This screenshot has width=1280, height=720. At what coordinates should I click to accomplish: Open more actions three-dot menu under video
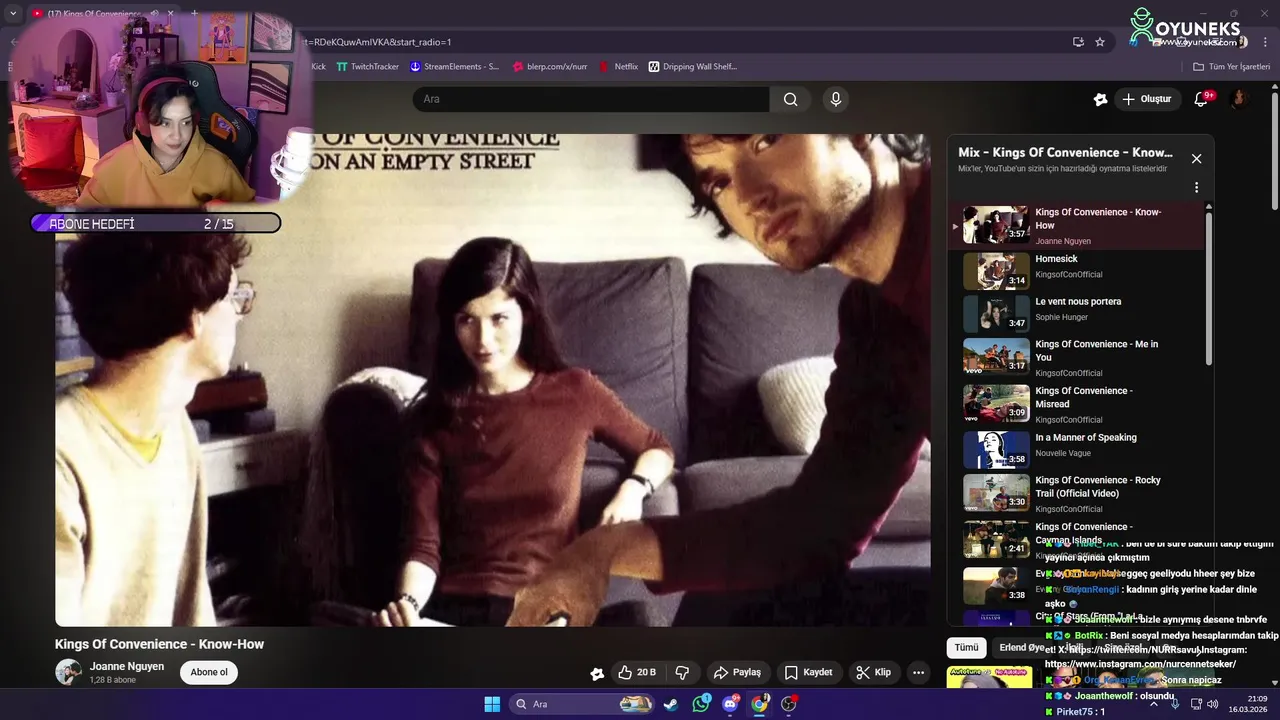[x=918, y=672]
